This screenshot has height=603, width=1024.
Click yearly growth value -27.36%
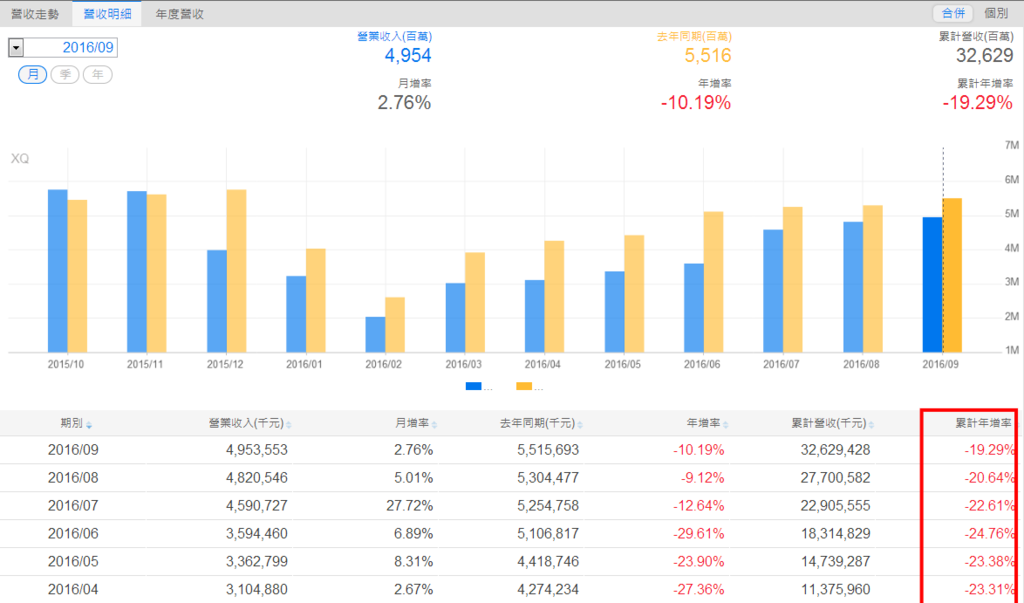[698, 589]
